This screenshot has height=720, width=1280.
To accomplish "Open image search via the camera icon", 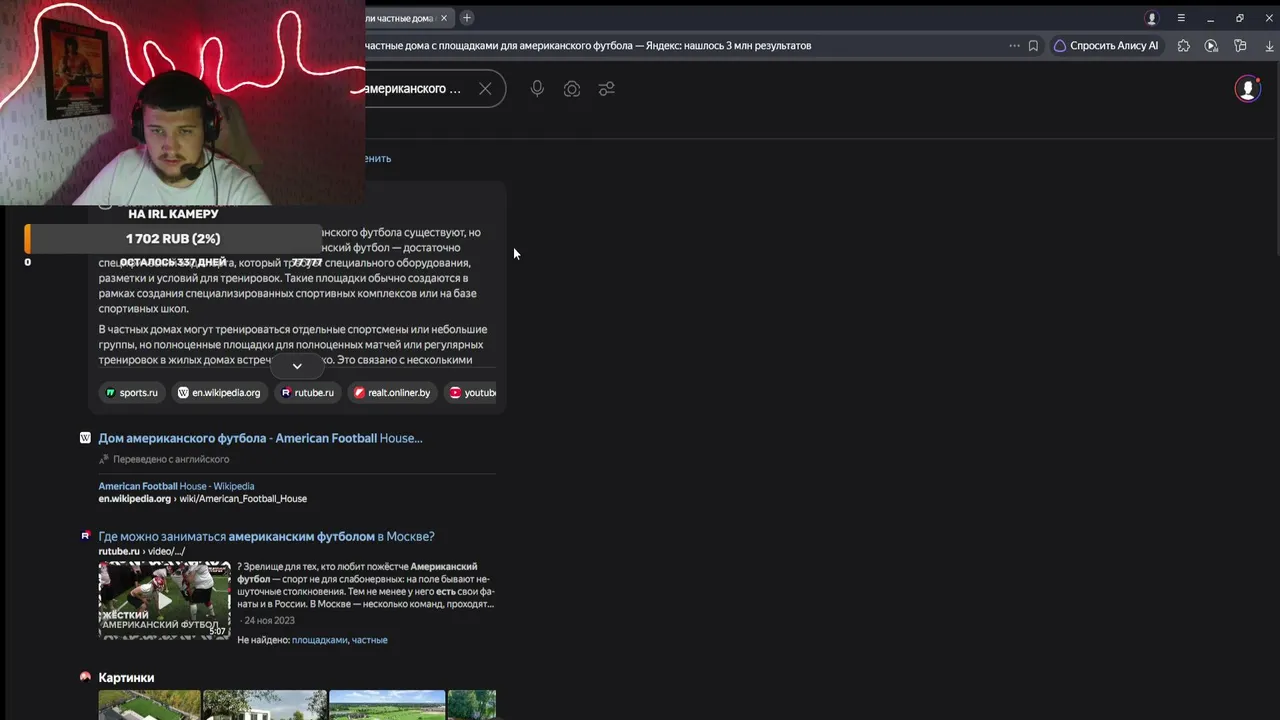I will point(572,89).
